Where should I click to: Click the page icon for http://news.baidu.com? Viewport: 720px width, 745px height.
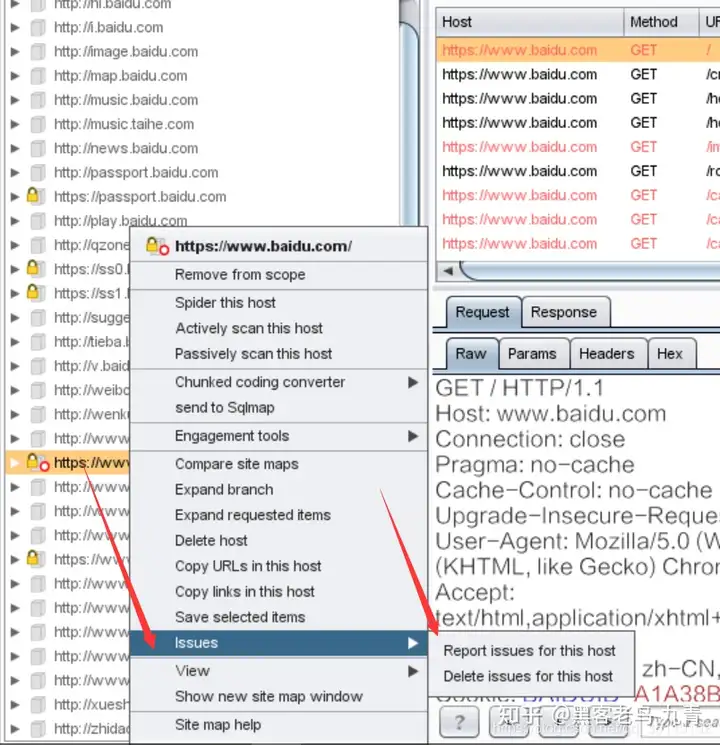38,148
